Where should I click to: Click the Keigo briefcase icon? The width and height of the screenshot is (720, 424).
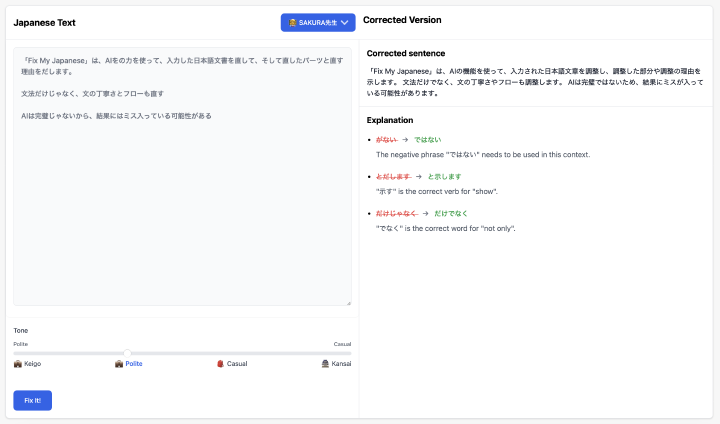click(x=17, y=363)
